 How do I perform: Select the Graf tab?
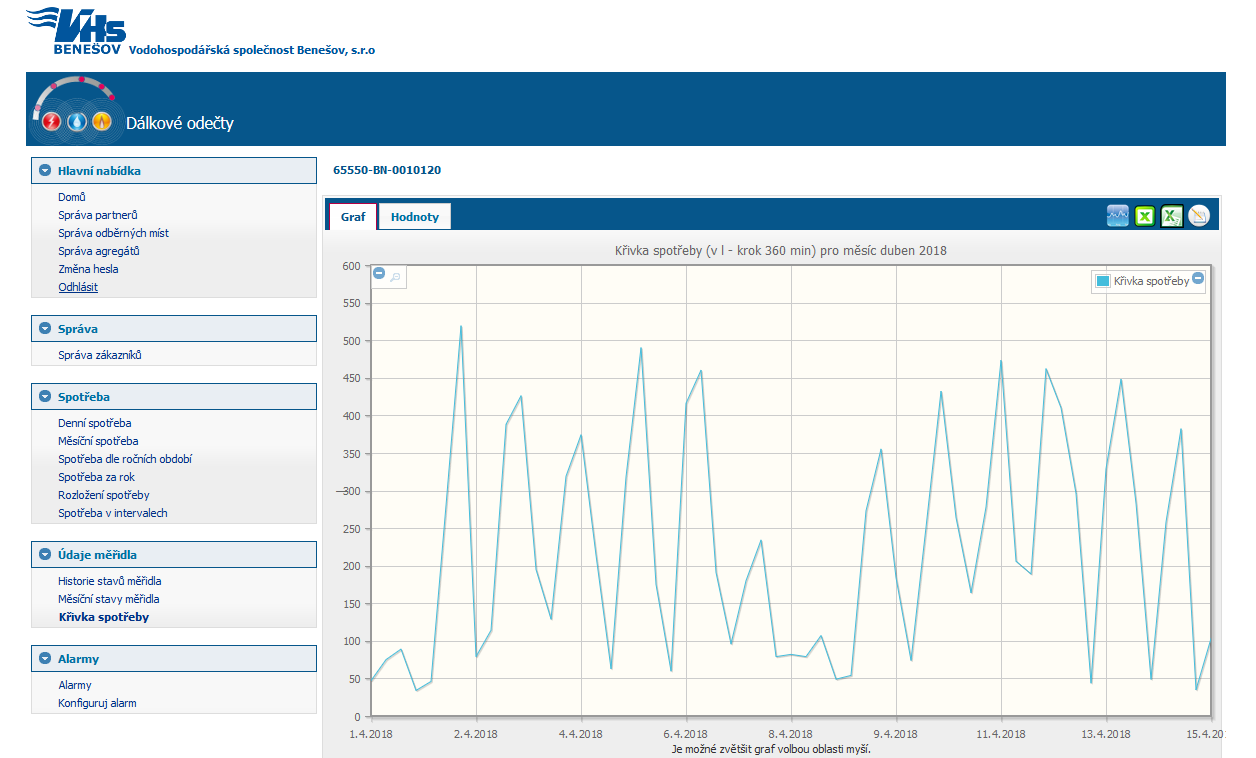click(352, 217)
